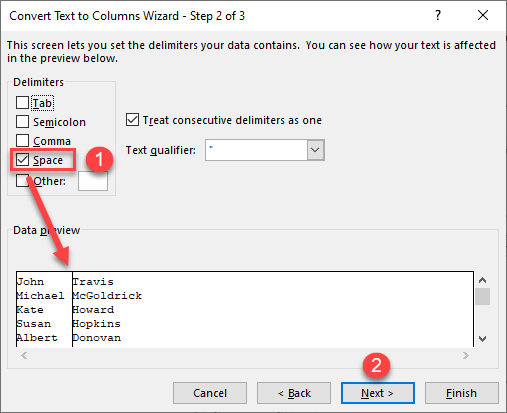507x413 pixels.
Task: Enable the Semicolon delimiter checkbox
Action: click(x=22, y=122)
